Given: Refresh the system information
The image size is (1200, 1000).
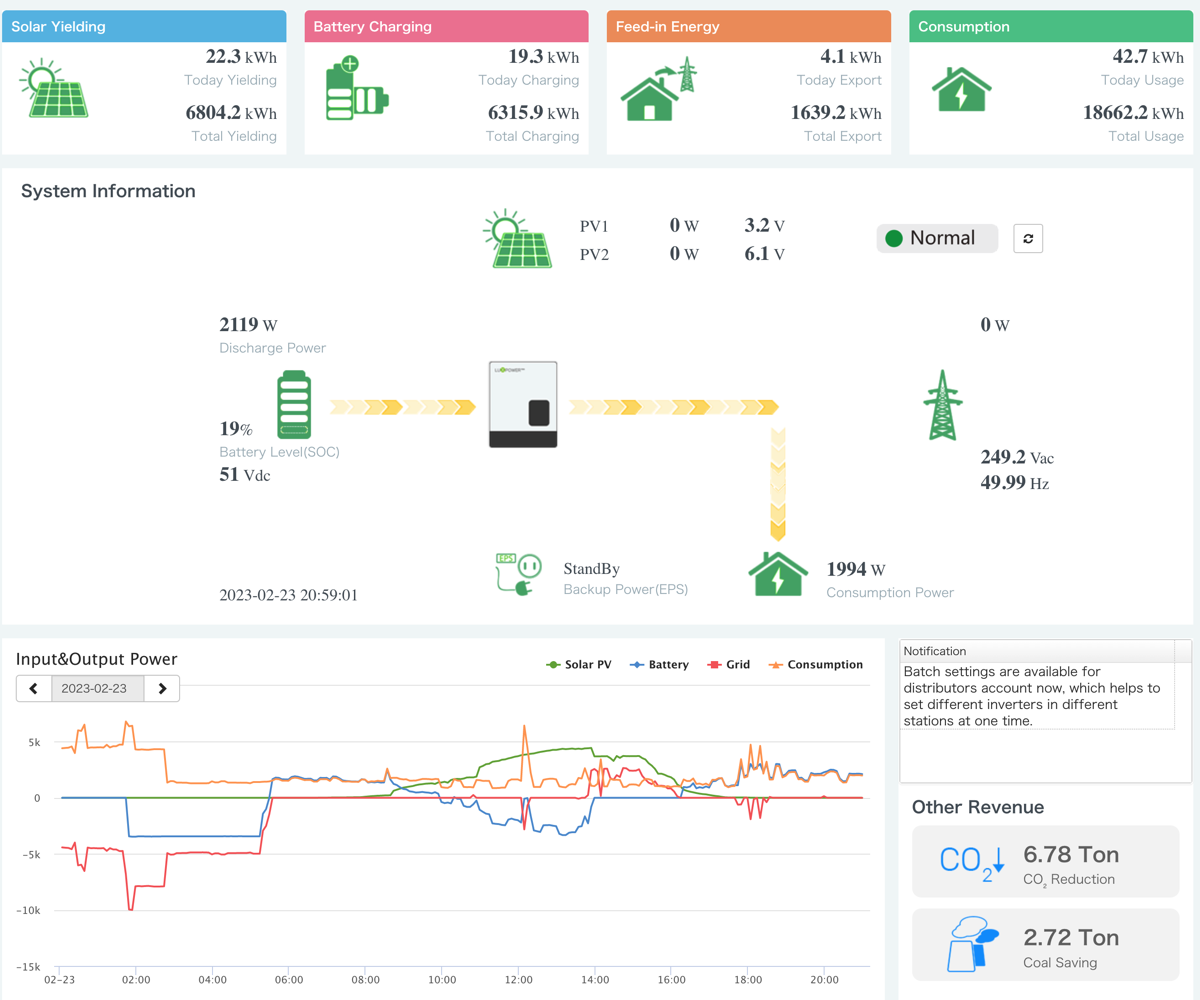Looking at the screenshot, I should 1028,238.
